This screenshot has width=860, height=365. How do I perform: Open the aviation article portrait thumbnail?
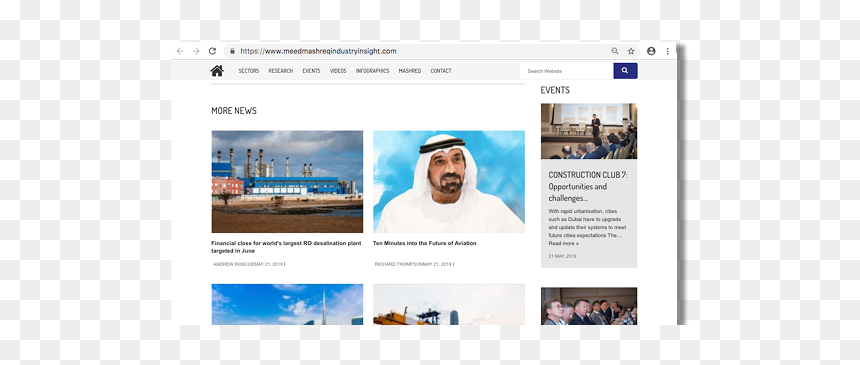coord(449,182)
